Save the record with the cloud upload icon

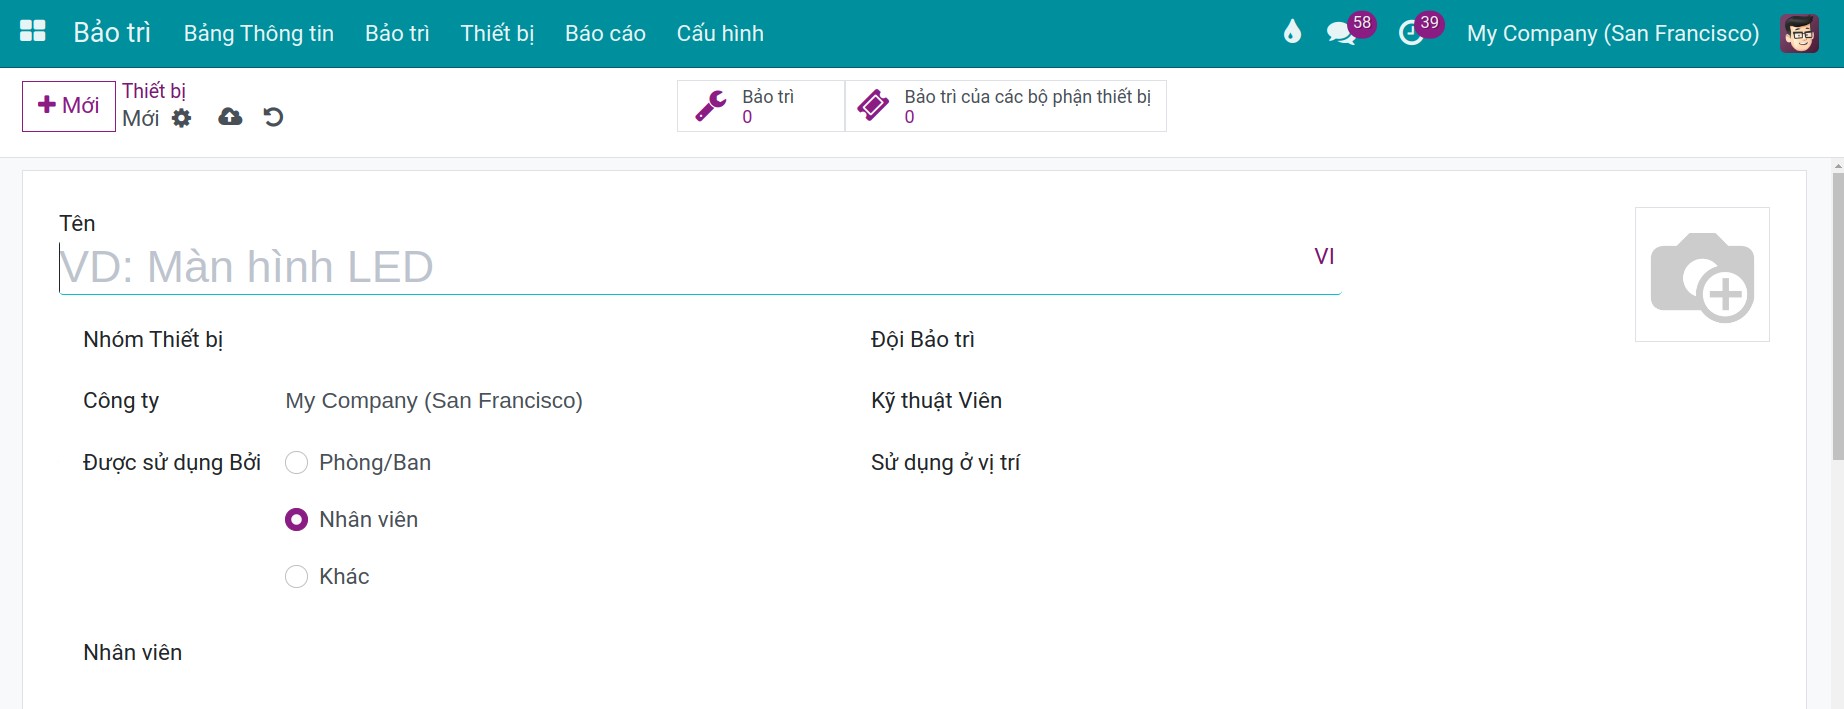(230, 117)
